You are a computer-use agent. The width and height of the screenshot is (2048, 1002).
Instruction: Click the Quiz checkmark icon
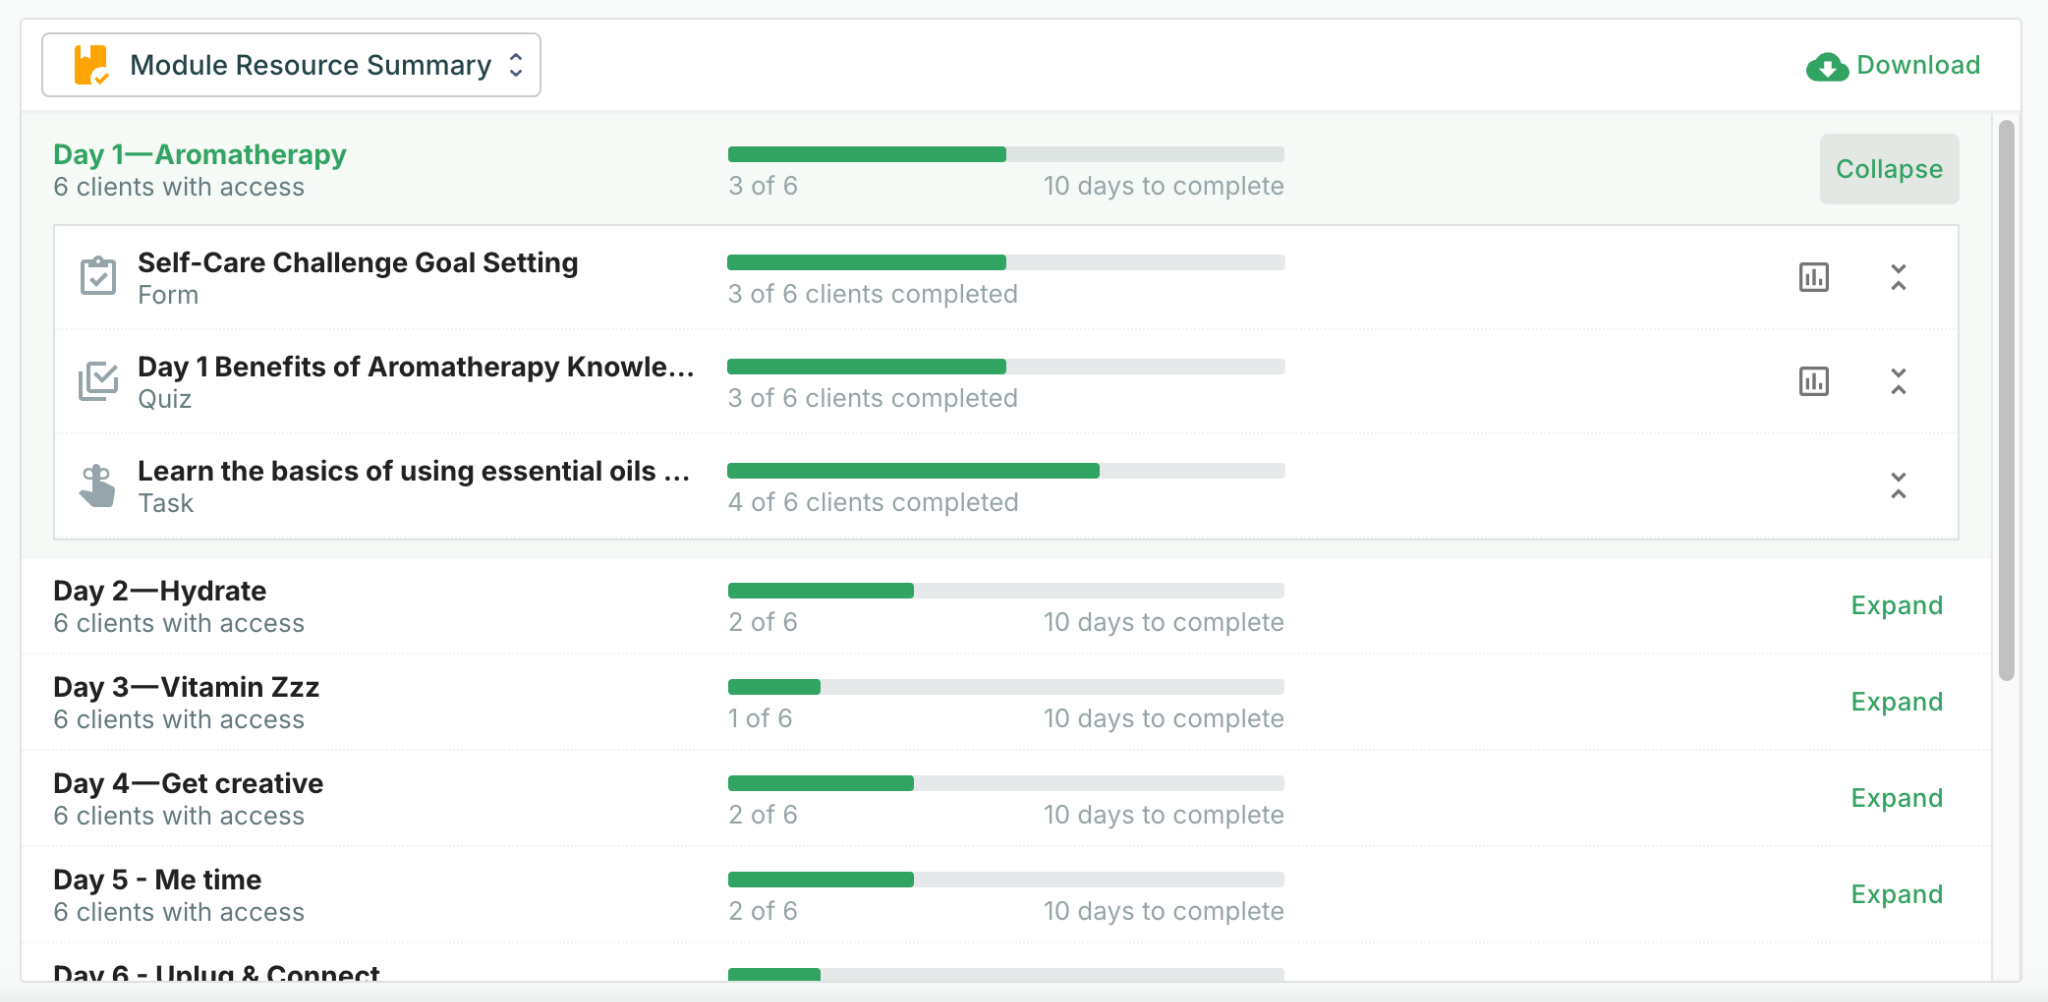(98, 381)
